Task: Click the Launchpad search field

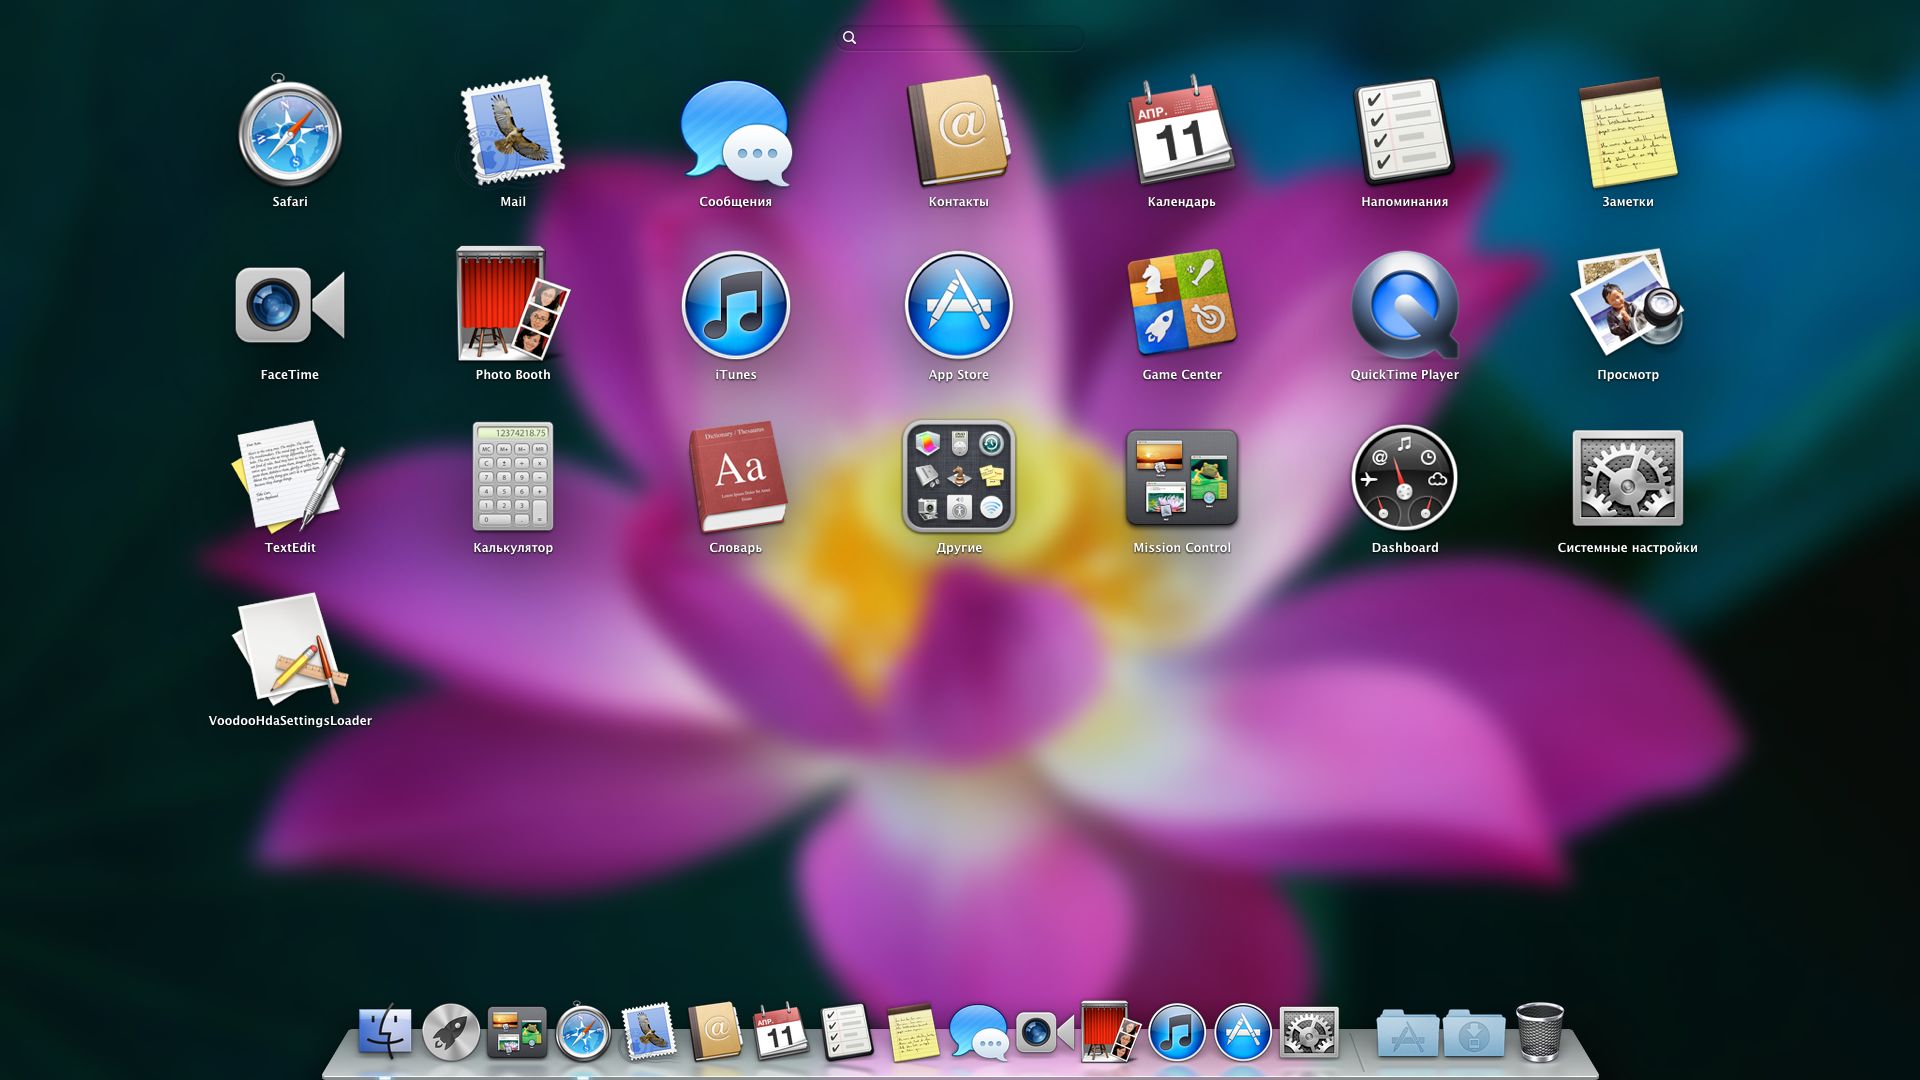Action: pos(960,38)
